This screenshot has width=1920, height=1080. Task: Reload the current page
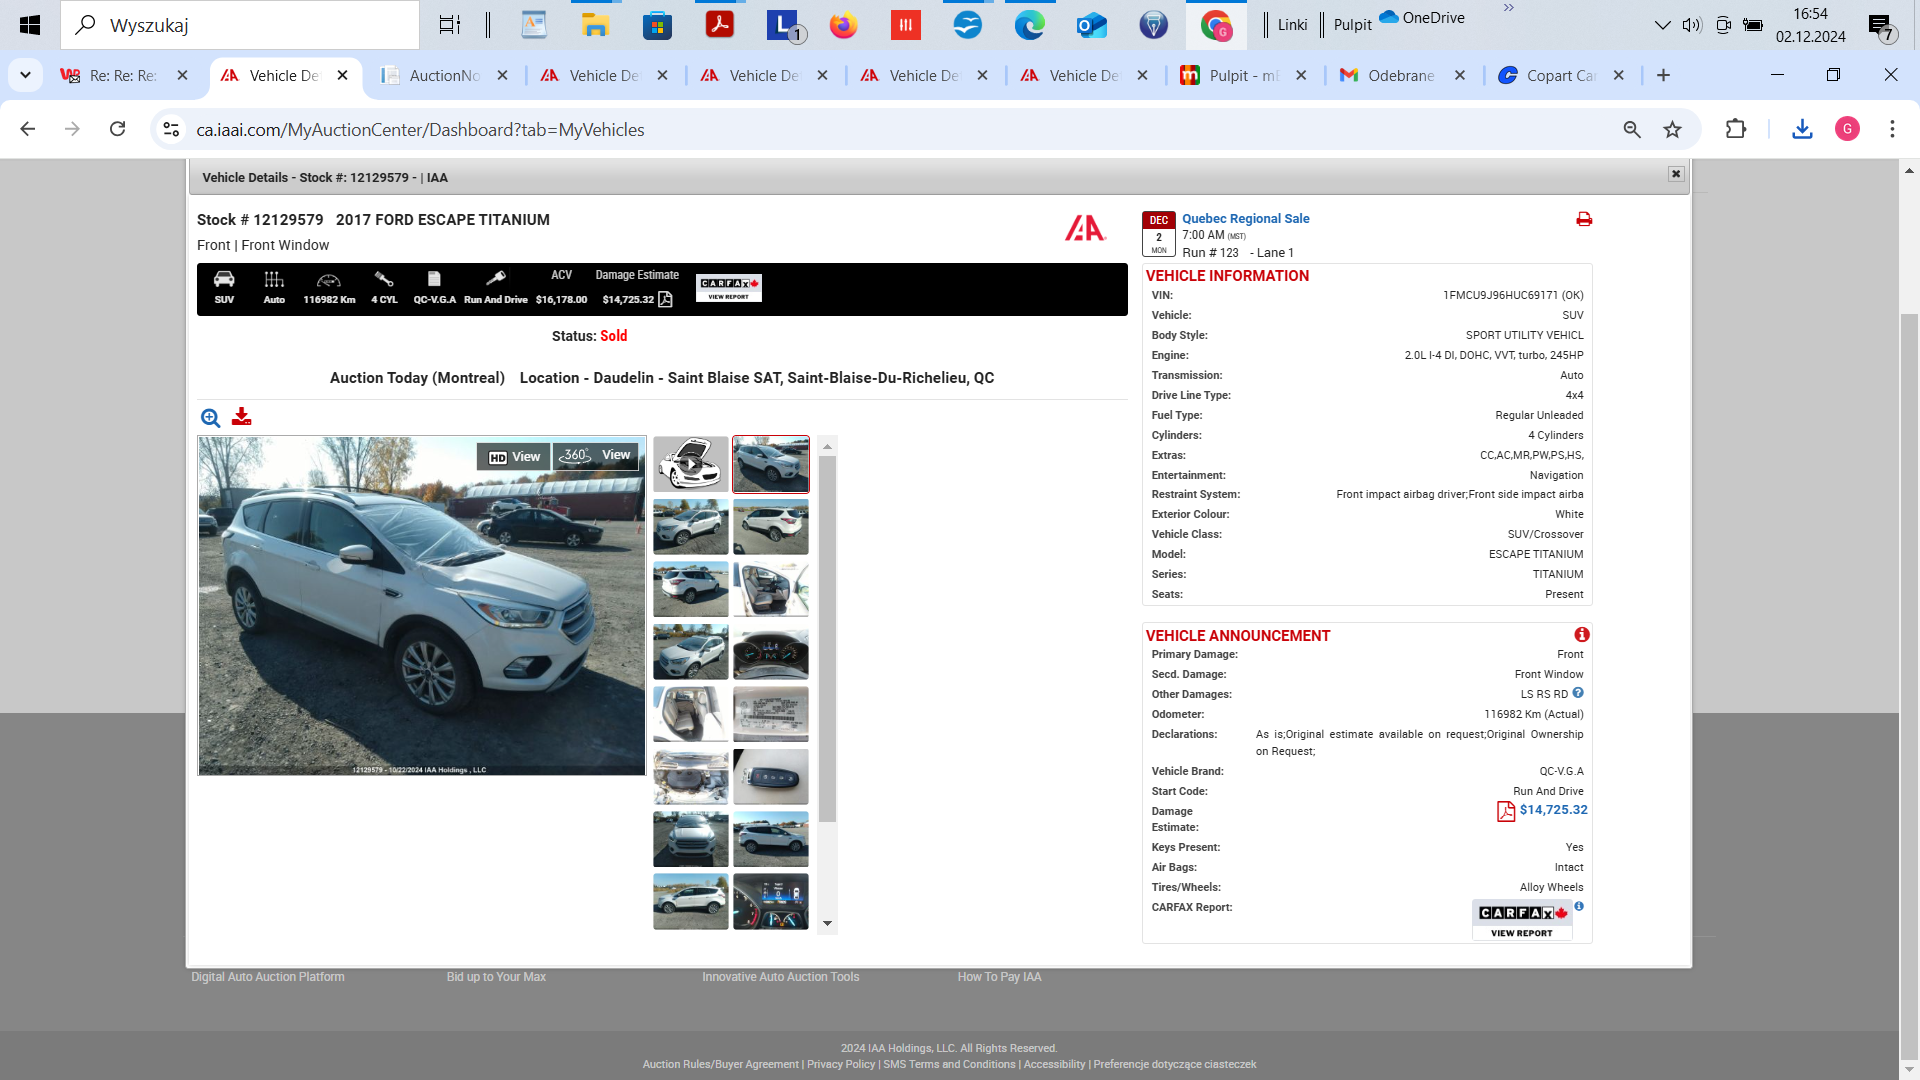coord(117,129)
